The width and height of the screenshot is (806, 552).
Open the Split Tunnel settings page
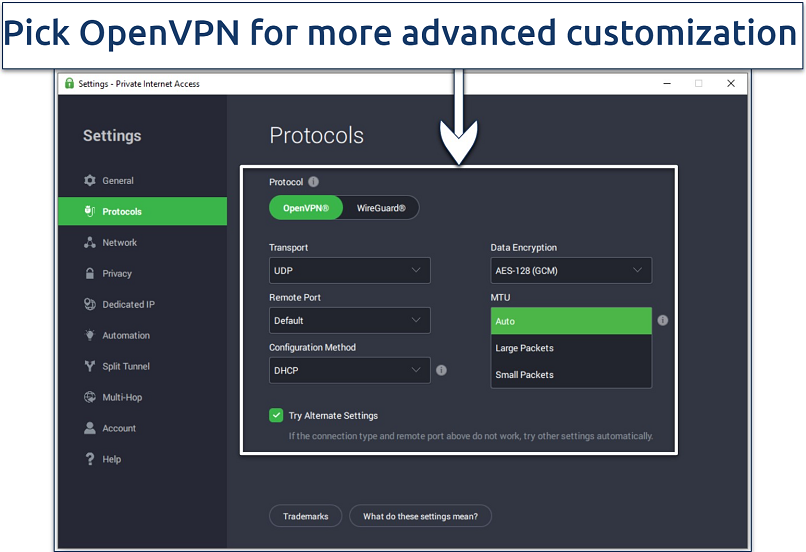tap(142, 366)
